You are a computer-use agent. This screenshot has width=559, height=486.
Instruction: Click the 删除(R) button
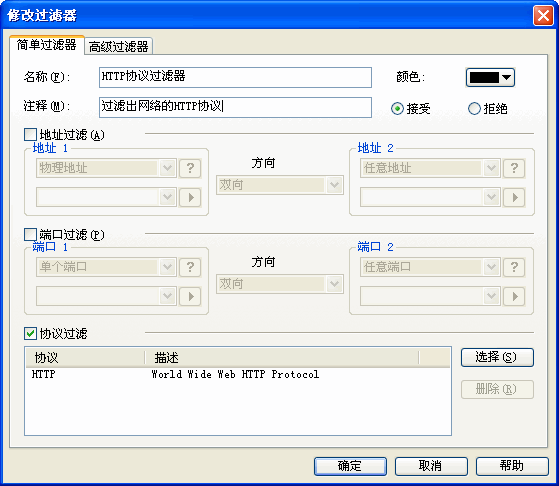(x=497, y=389)
